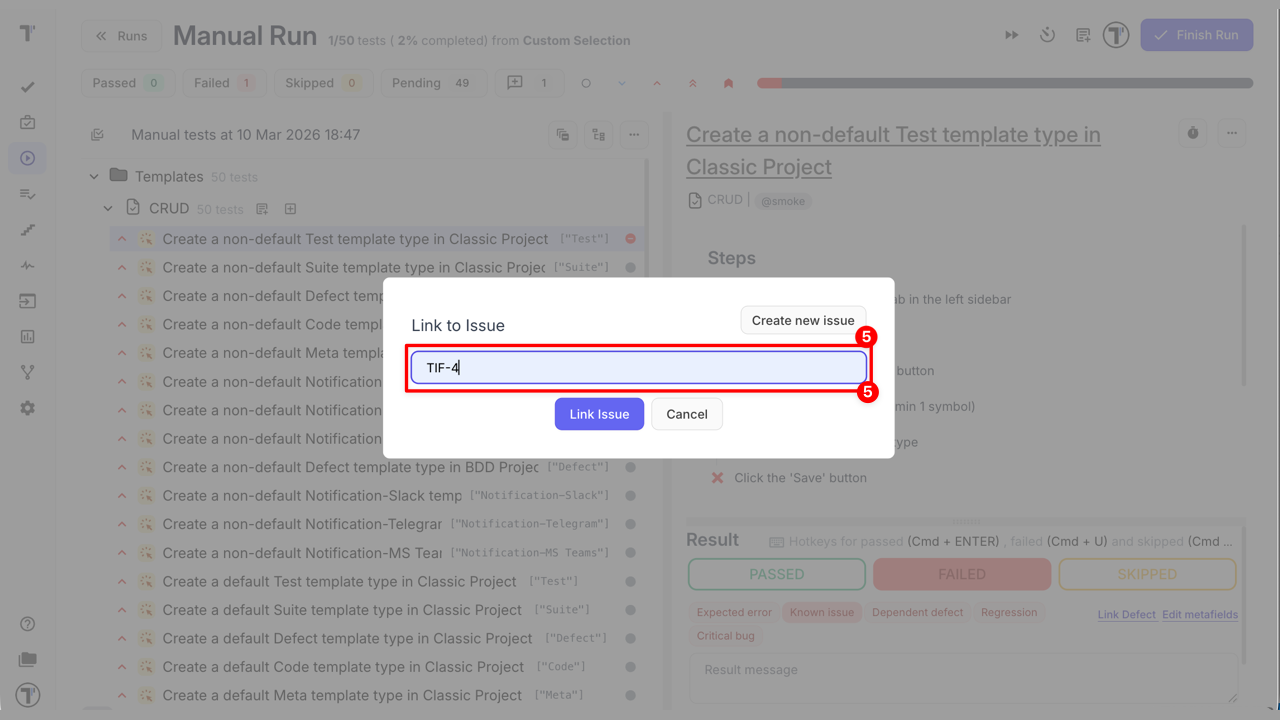Click the add-note document icon in top toolbar
1280x720 pixels.
coord(1082,34)
